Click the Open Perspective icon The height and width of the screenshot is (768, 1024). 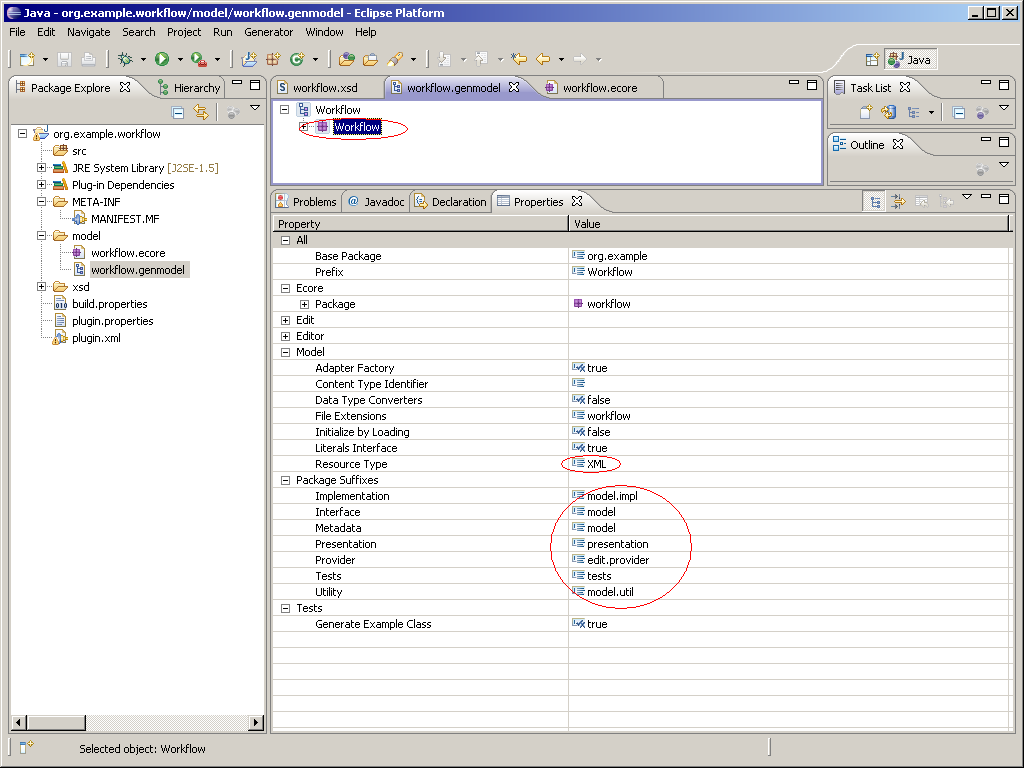872,59
